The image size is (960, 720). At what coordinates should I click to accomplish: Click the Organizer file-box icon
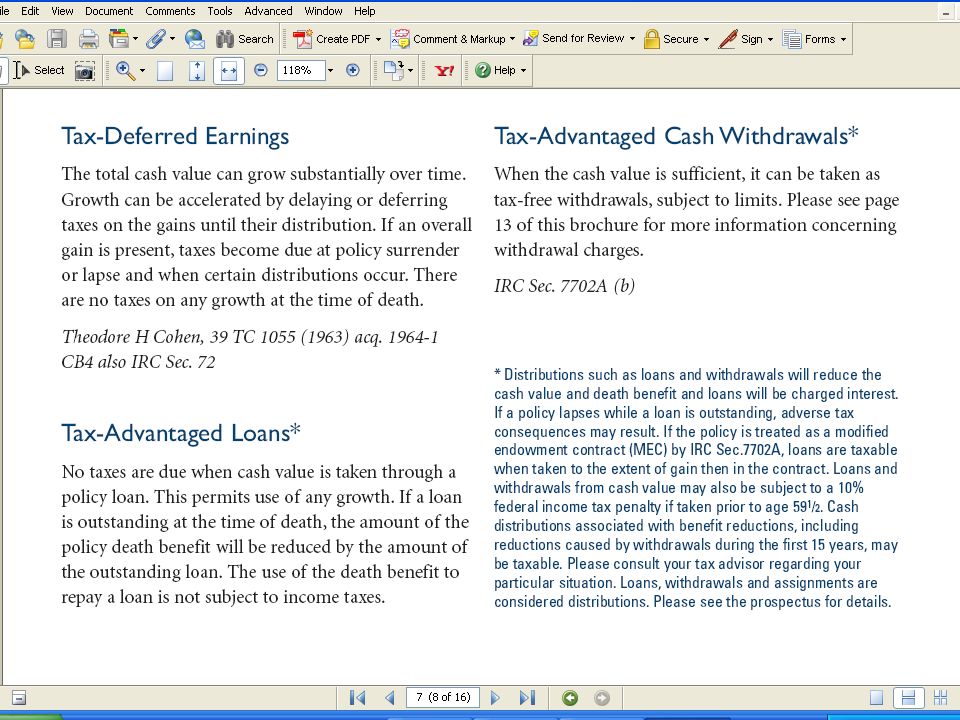119,39
